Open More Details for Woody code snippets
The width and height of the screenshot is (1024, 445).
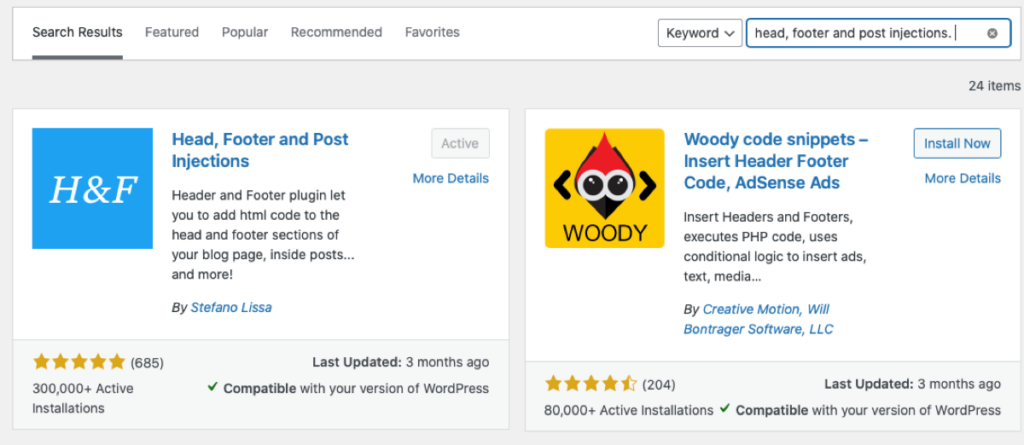(x=962, y=178)
